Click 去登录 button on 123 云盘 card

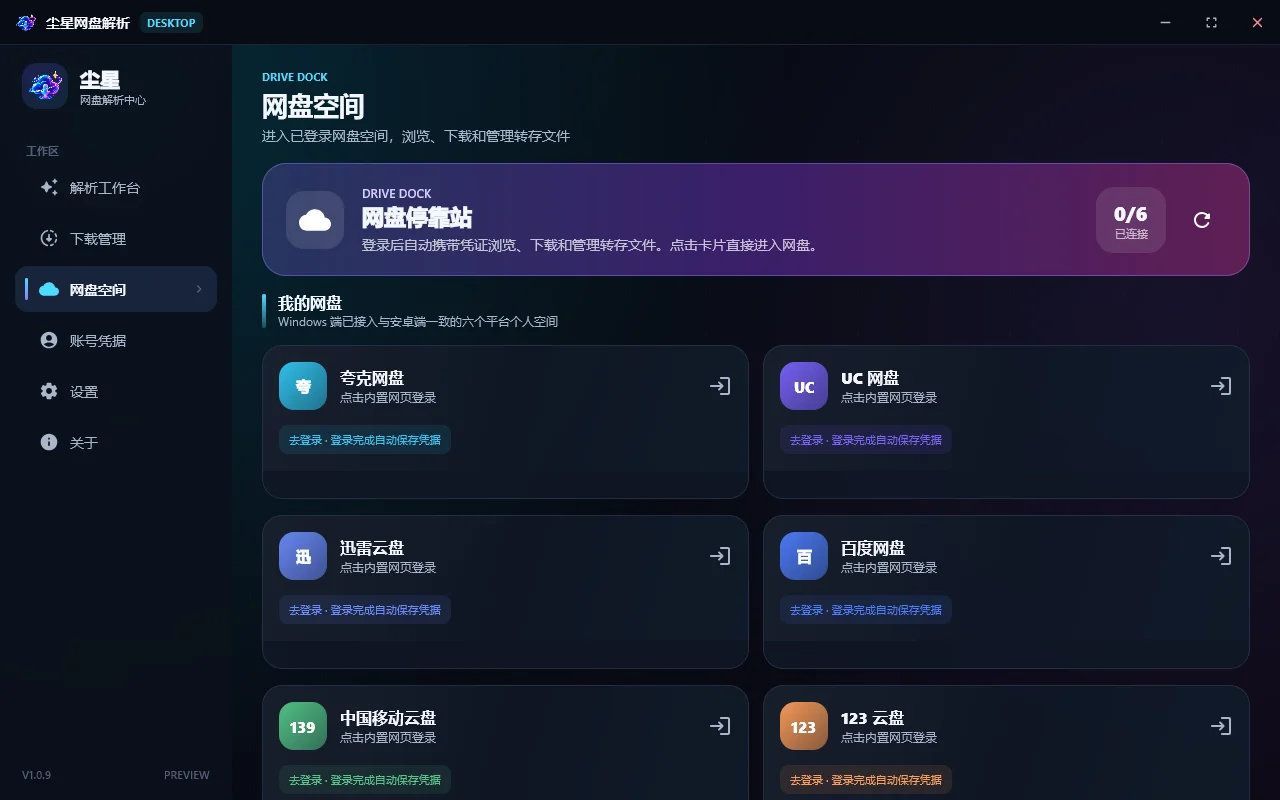click(866, 780)
